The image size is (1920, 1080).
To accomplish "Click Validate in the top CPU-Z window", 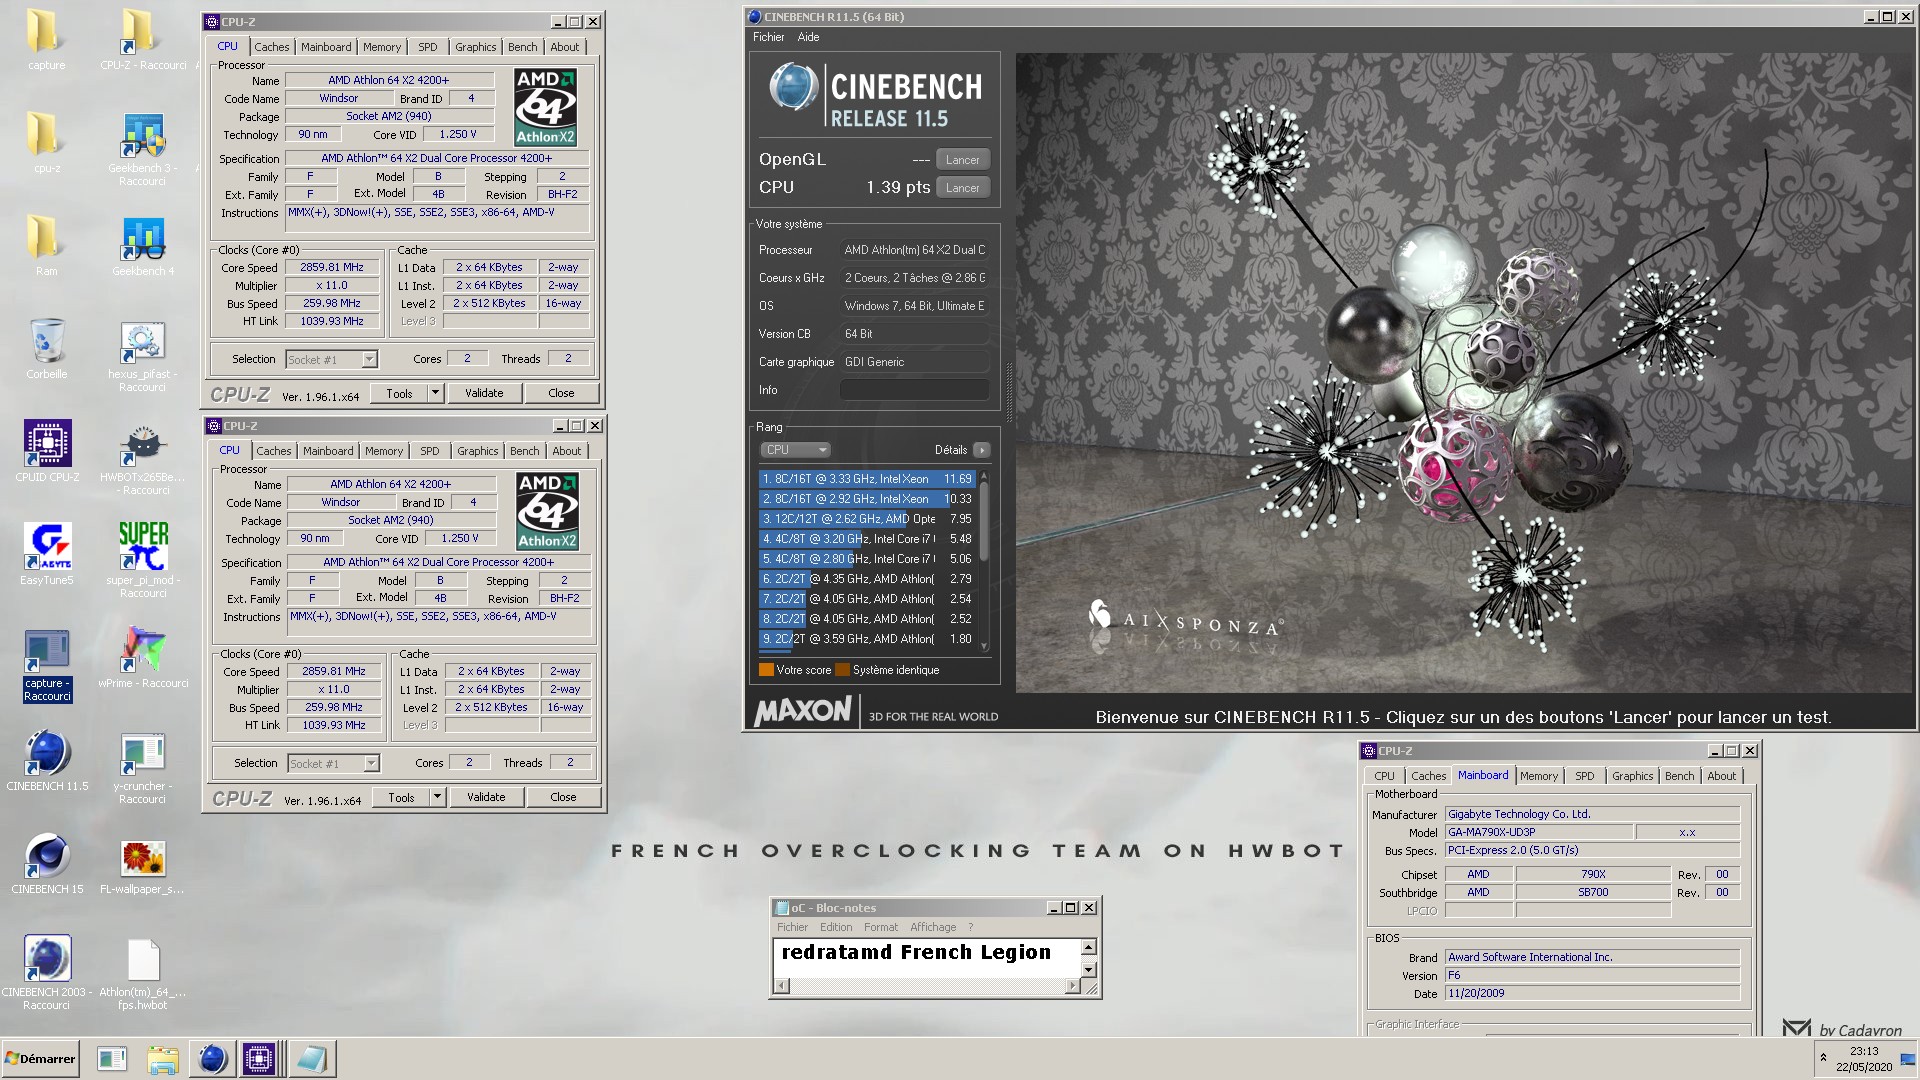I will 484,393.
